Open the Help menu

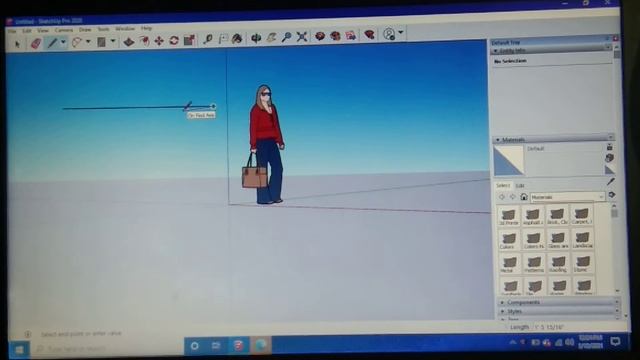(146, 29)
